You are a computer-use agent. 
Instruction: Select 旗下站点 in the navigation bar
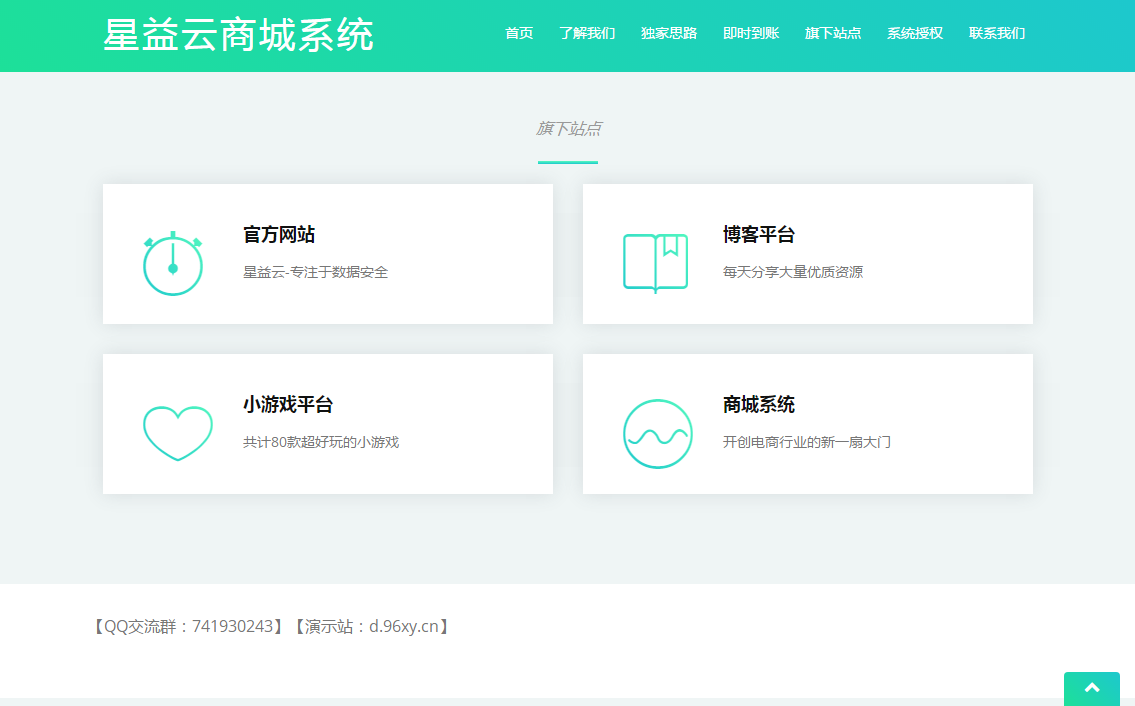(x=832, y=33)
